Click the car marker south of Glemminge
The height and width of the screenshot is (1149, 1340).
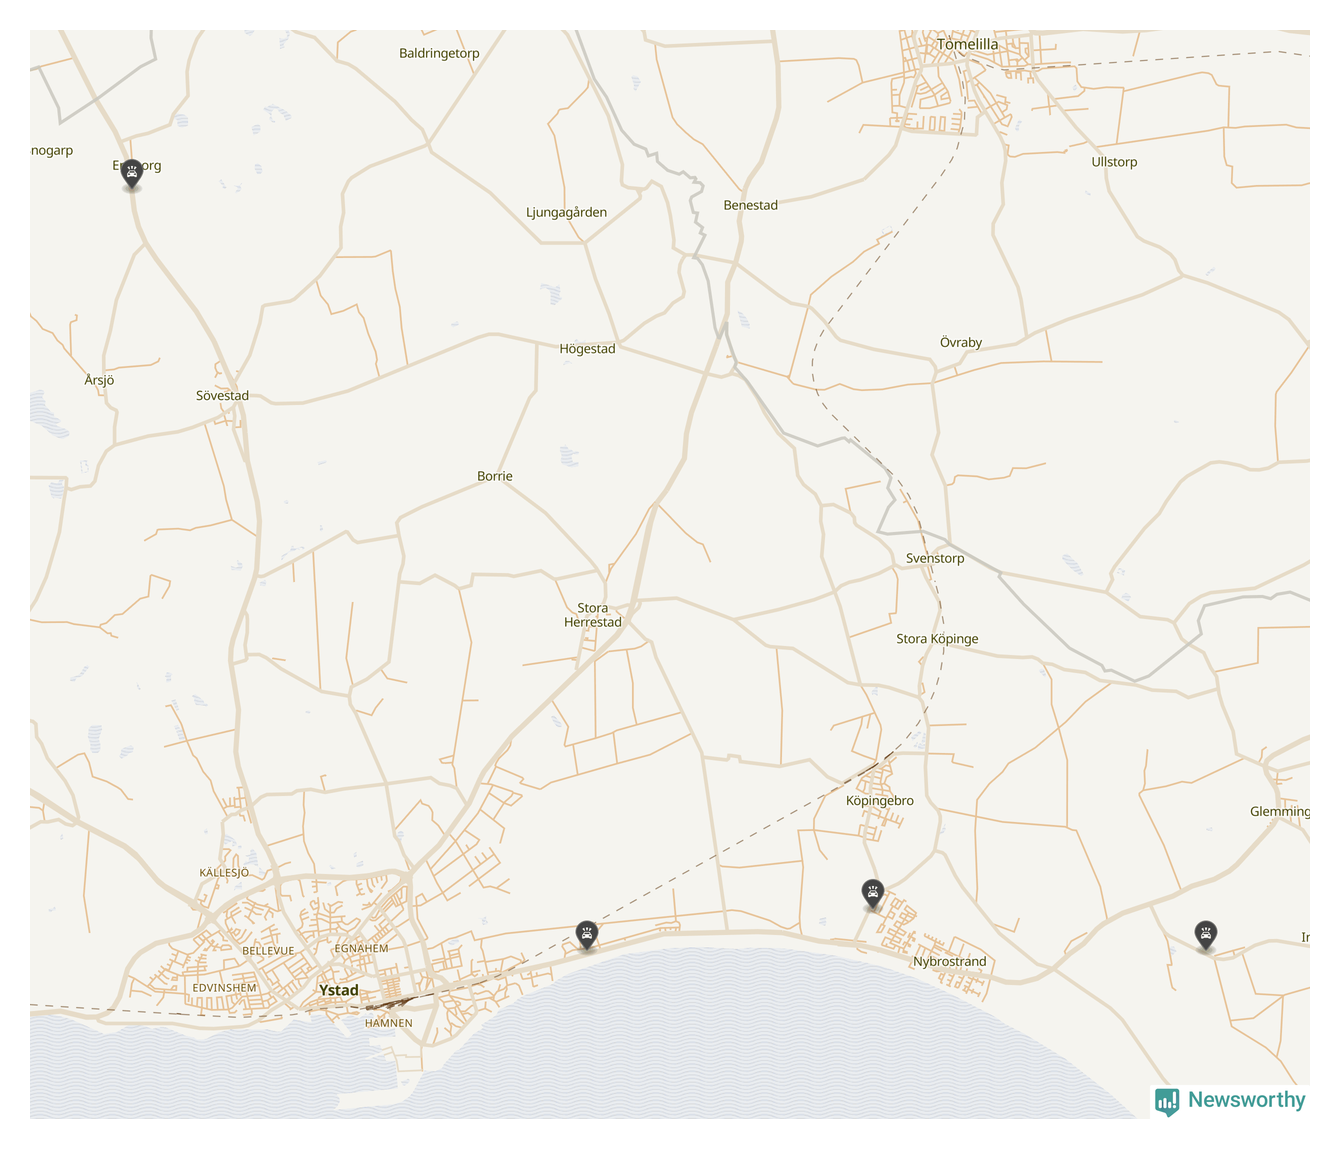tap(1206, 936)
